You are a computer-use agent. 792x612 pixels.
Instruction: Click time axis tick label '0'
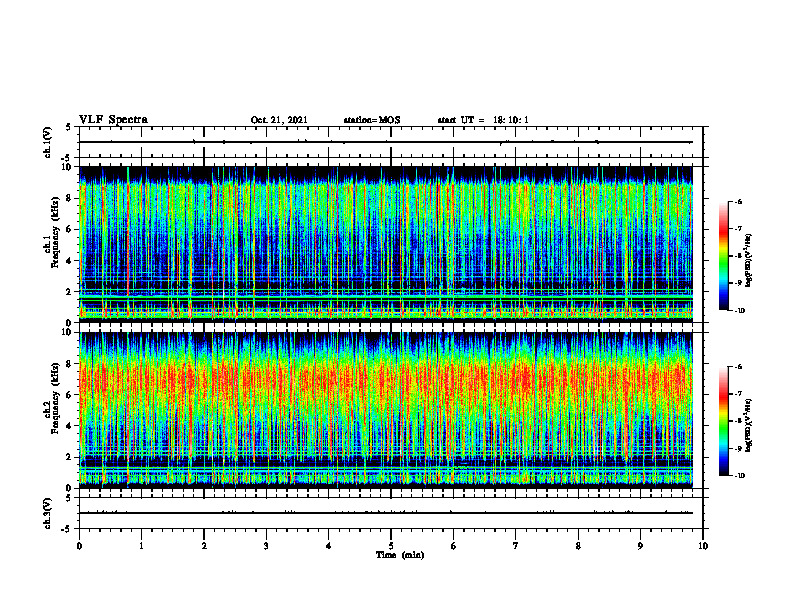(79, 545)
